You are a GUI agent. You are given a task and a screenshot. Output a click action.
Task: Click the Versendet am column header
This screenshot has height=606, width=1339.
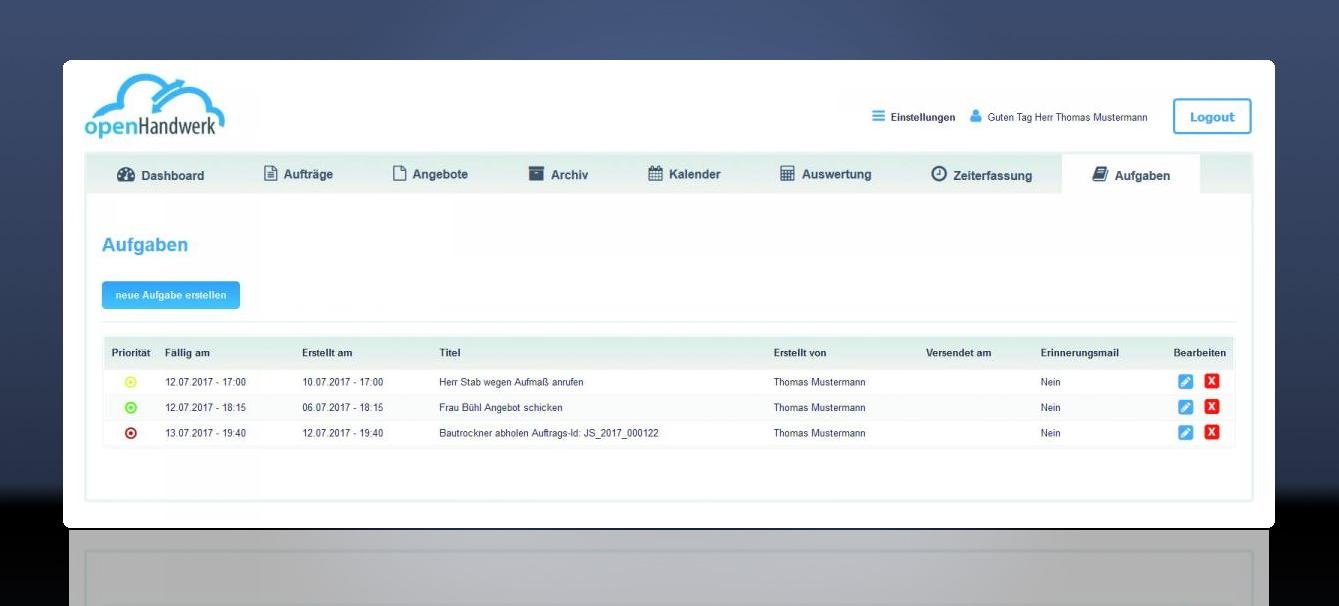959,353
